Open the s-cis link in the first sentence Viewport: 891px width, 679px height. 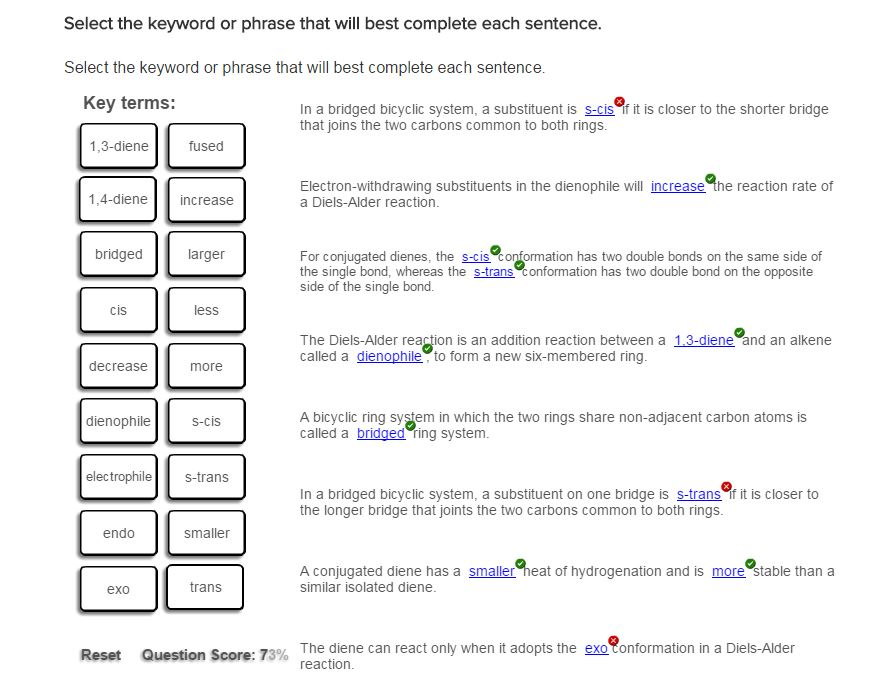599,109
